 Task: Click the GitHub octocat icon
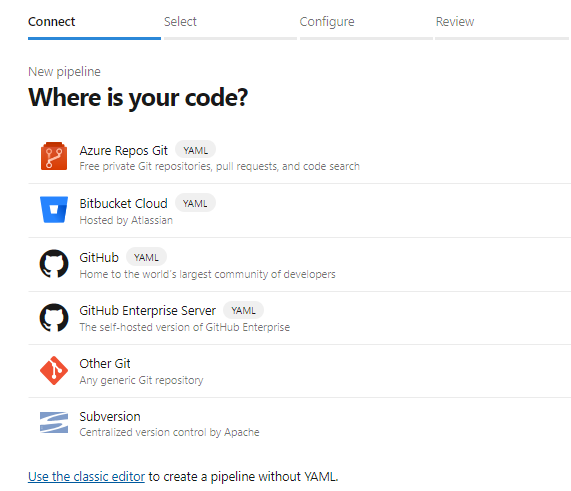pyautogui.click(x=54, y=263)
